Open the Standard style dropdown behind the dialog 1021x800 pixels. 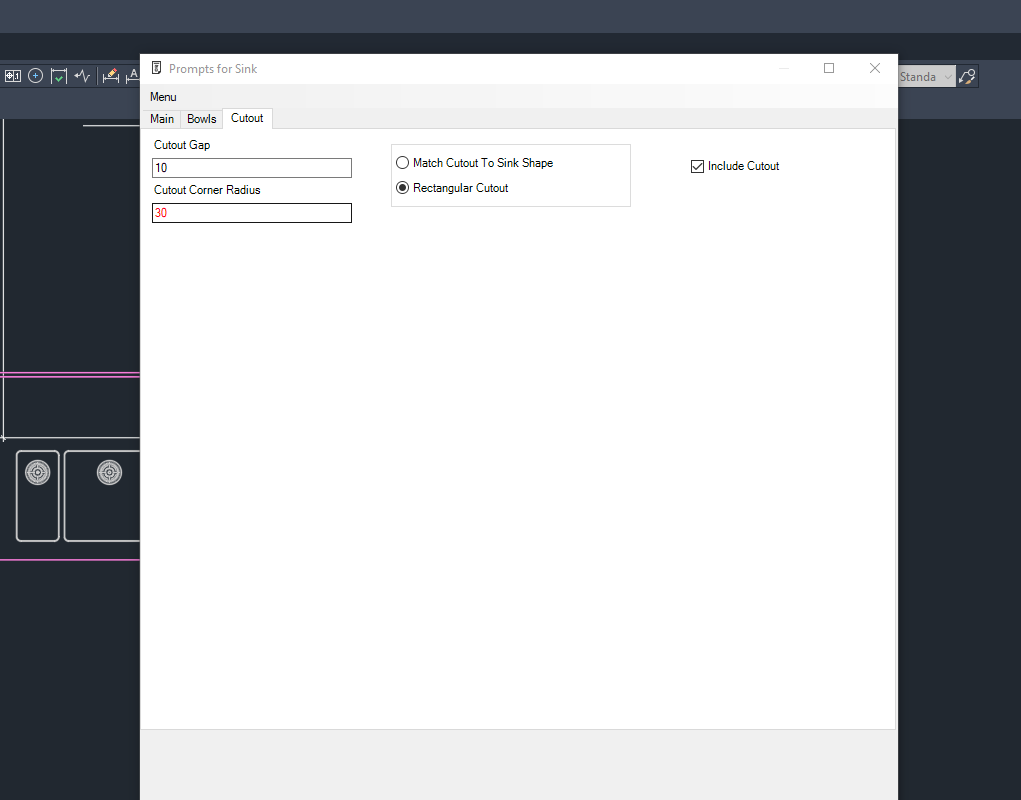tap(927, 77)
